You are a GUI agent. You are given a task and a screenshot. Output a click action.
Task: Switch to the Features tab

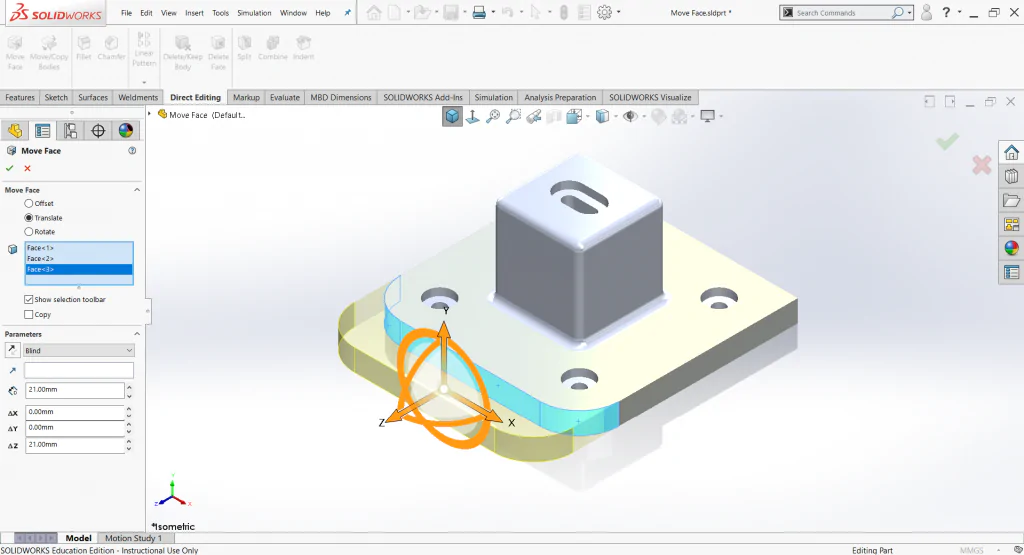(x=20, y=97)
